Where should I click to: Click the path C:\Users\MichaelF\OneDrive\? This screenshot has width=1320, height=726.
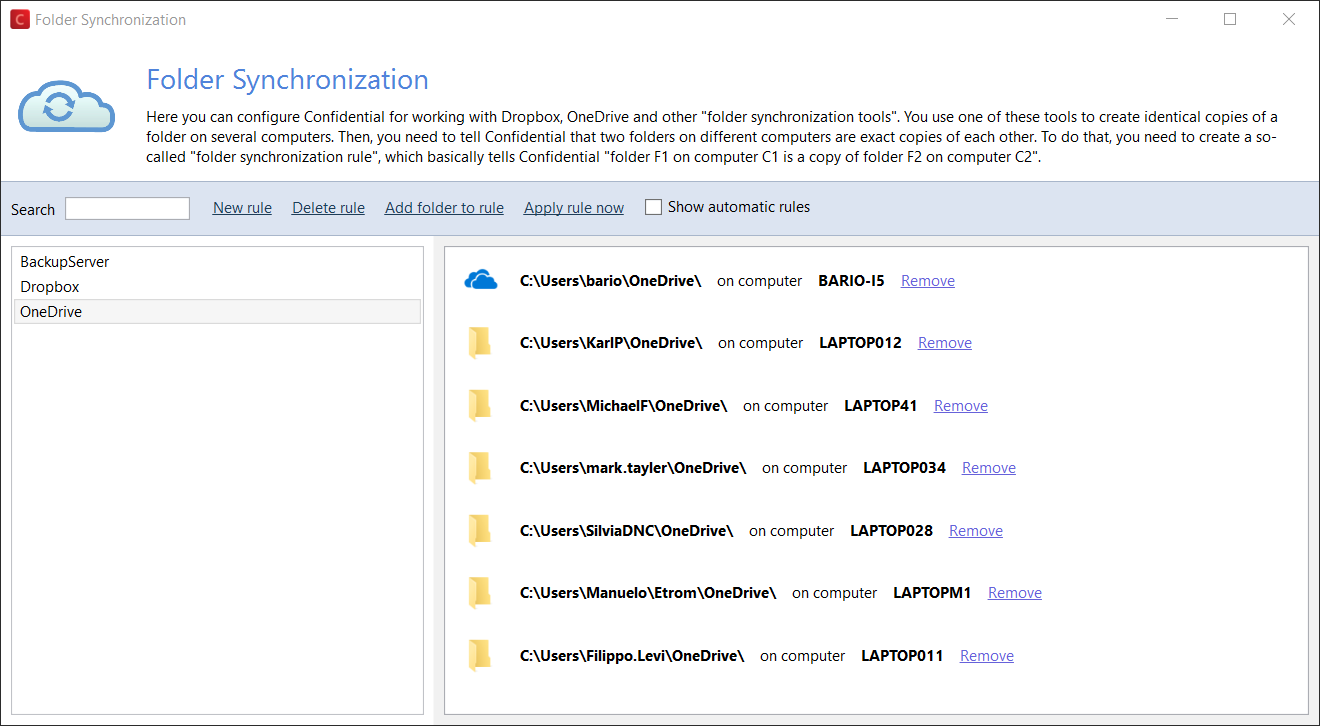tap(624, 406)
